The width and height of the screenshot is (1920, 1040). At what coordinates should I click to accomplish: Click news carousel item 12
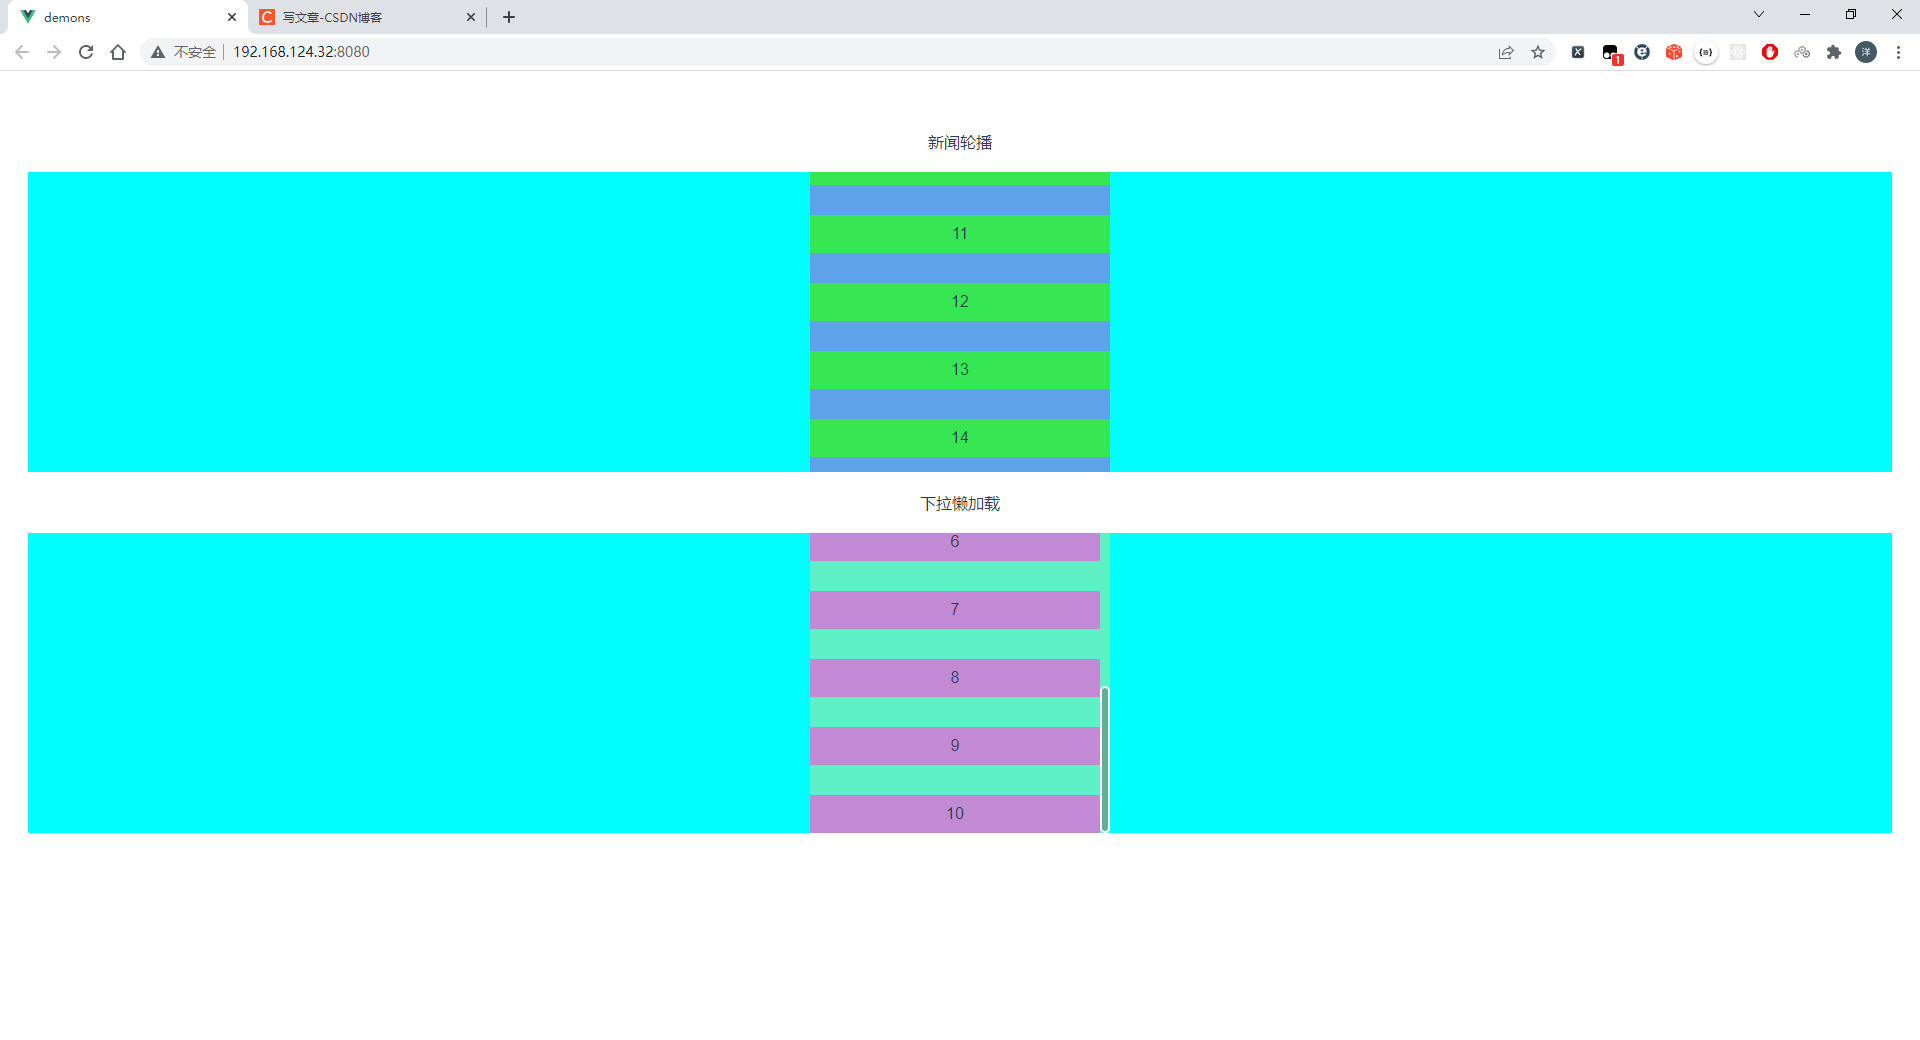pos(960,302)
